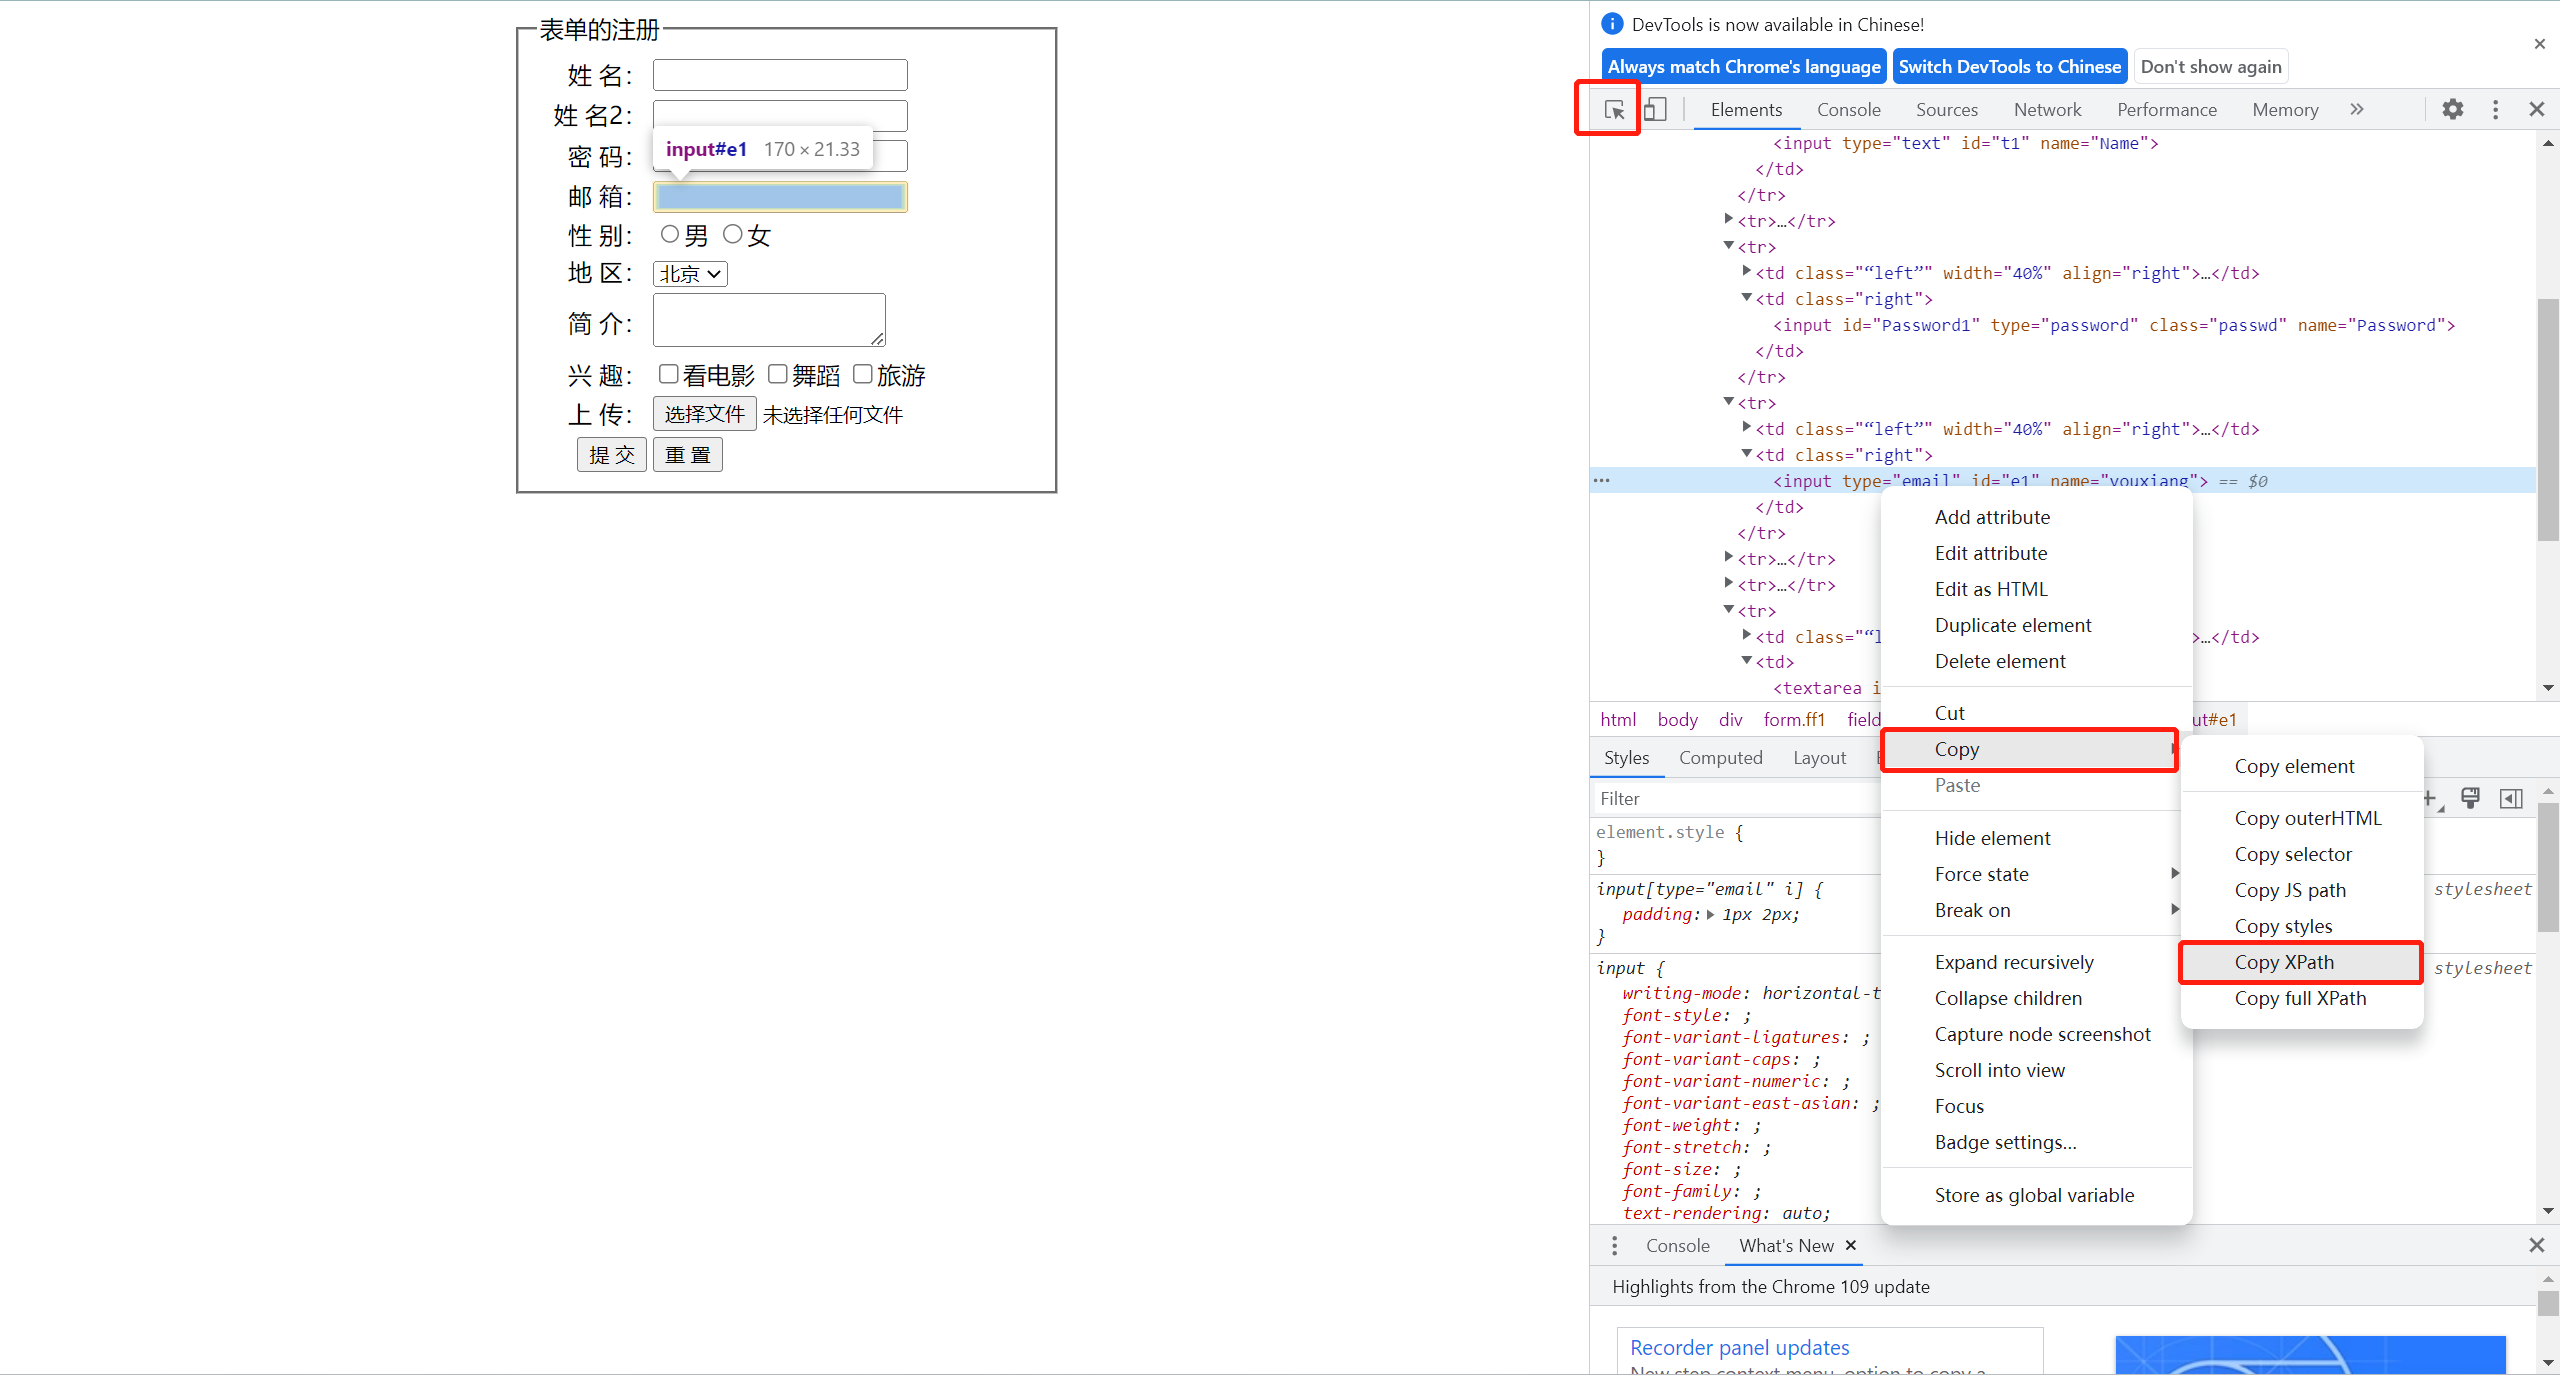This screenshot has width=2560, height=1375.
Task: Toggle computed styles sidebar pane icon
Action: [x=2511, y=798]
